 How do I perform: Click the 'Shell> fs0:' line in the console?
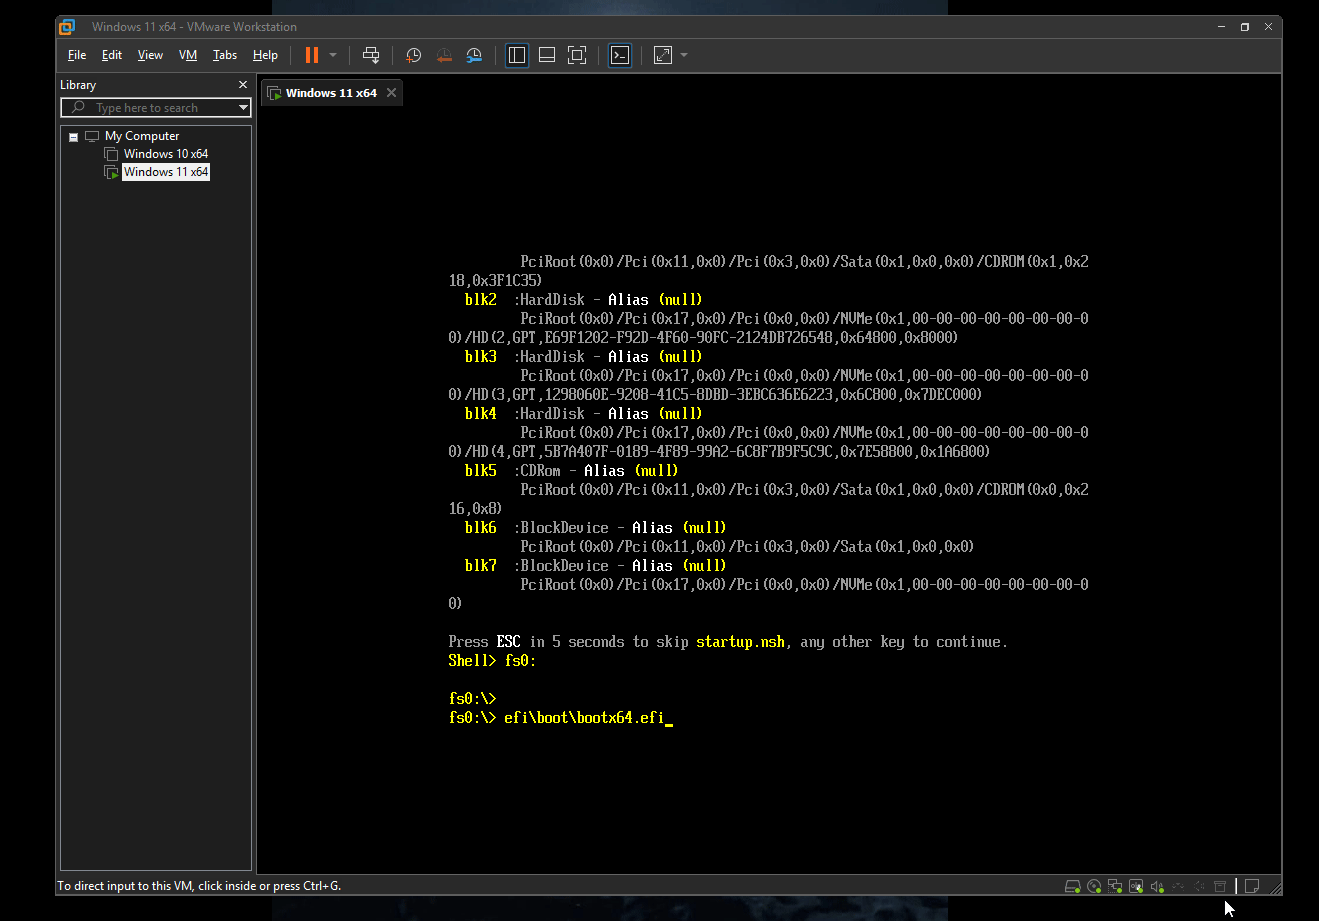point(493,661)
